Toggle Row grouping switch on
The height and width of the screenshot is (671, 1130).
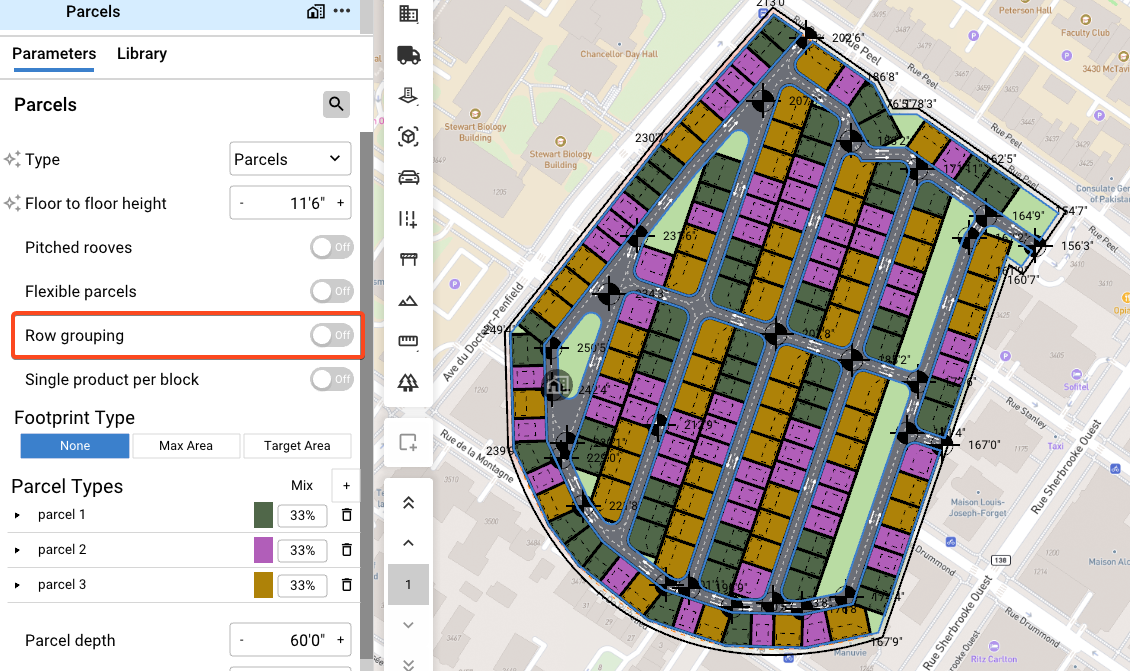(332, 335)
